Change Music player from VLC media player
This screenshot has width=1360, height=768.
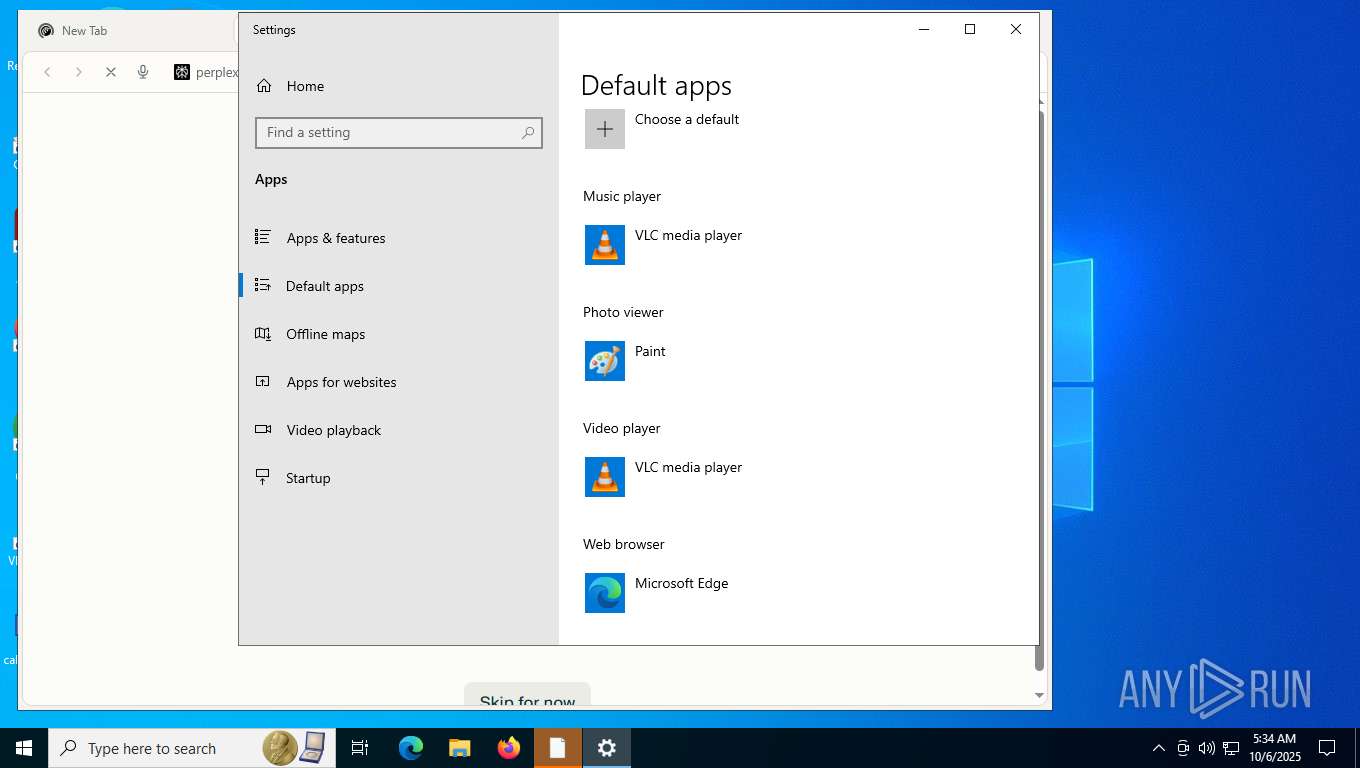pyautogui.click(x=688, y=235)
